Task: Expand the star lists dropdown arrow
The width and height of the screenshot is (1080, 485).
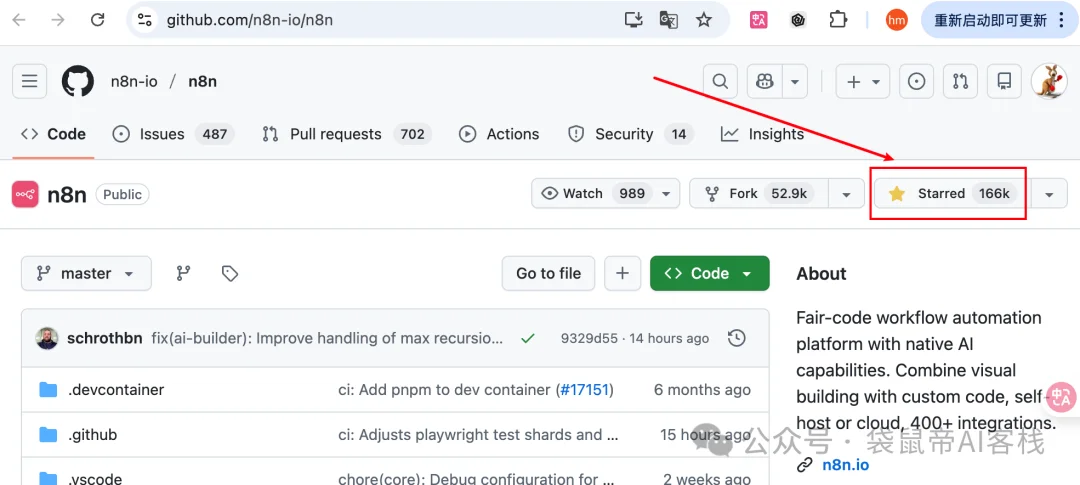Action: pyautogui.click(x=1049, y=194)
